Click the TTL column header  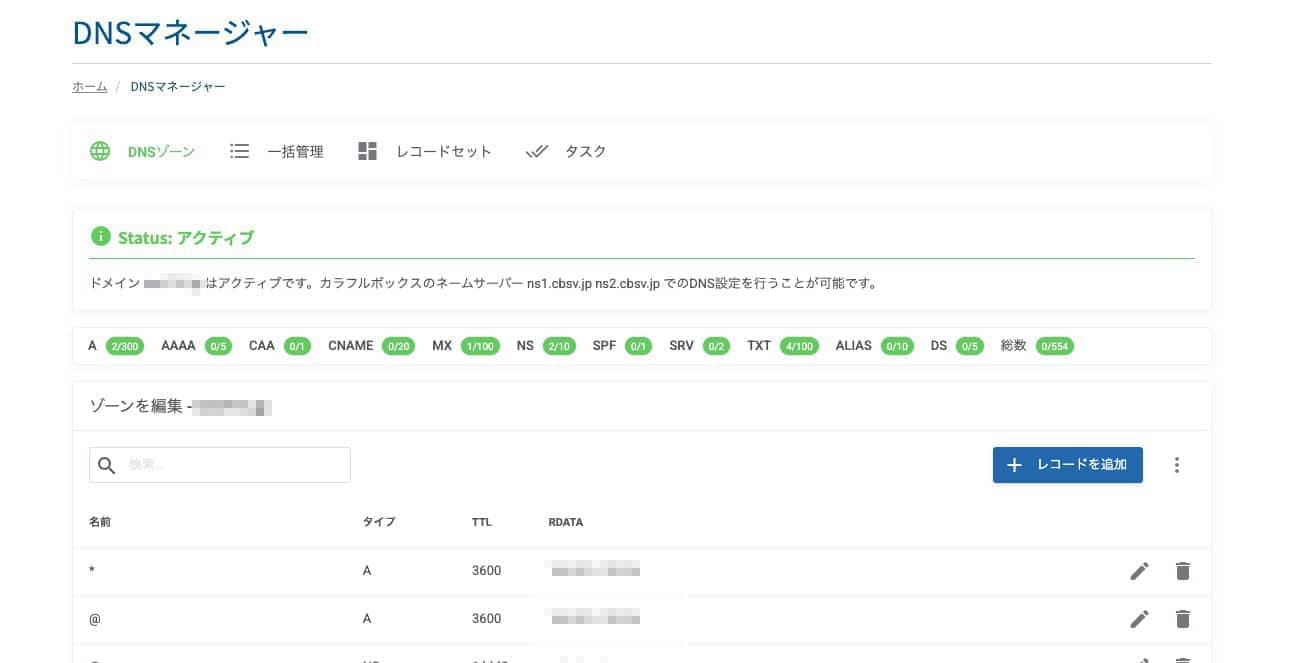click(482, 522)
